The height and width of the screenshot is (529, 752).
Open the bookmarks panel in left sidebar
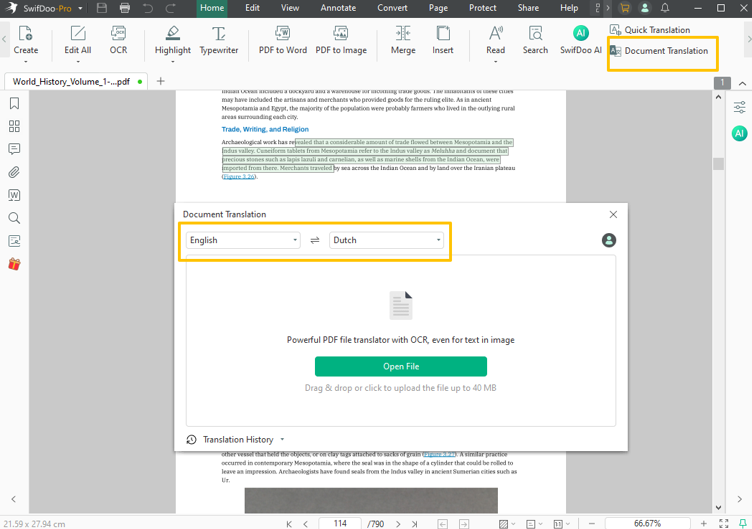pyautogui.click(x=14, y=104)
